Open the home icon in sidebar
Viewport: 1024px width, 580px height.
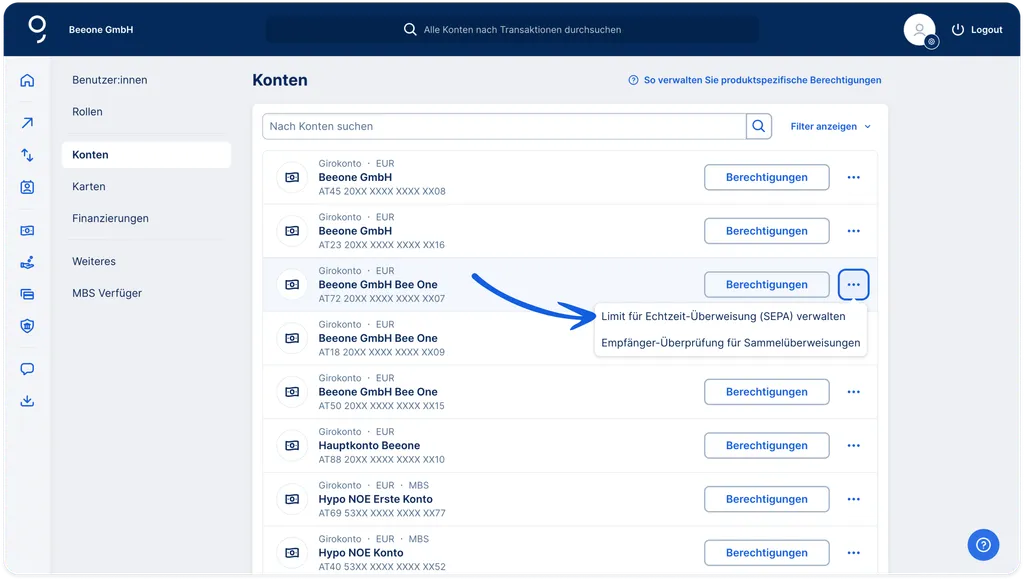[27, 80]
